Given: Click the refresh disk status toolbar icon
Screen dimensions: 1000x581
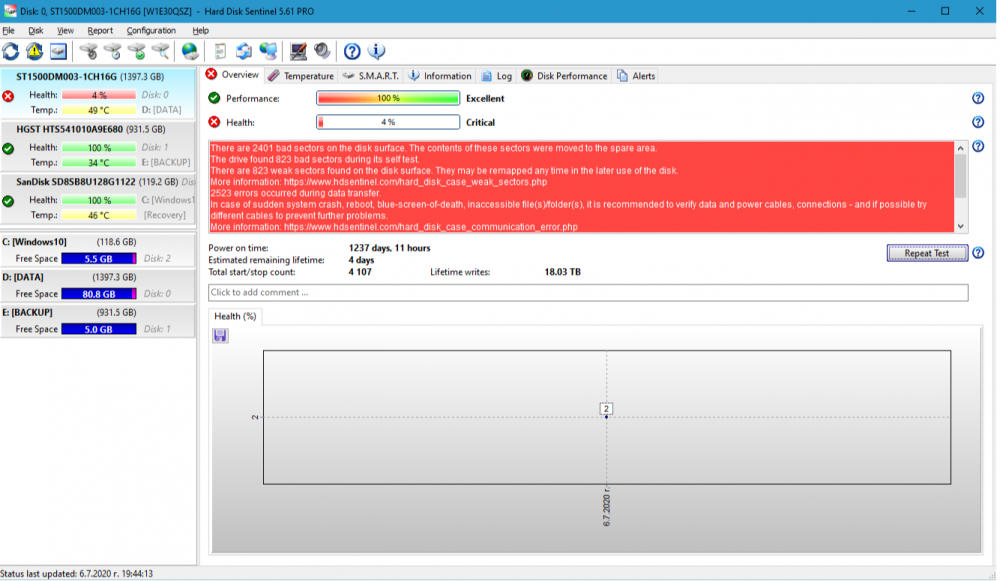Looking at the screenshot, I should pos(11,51).
